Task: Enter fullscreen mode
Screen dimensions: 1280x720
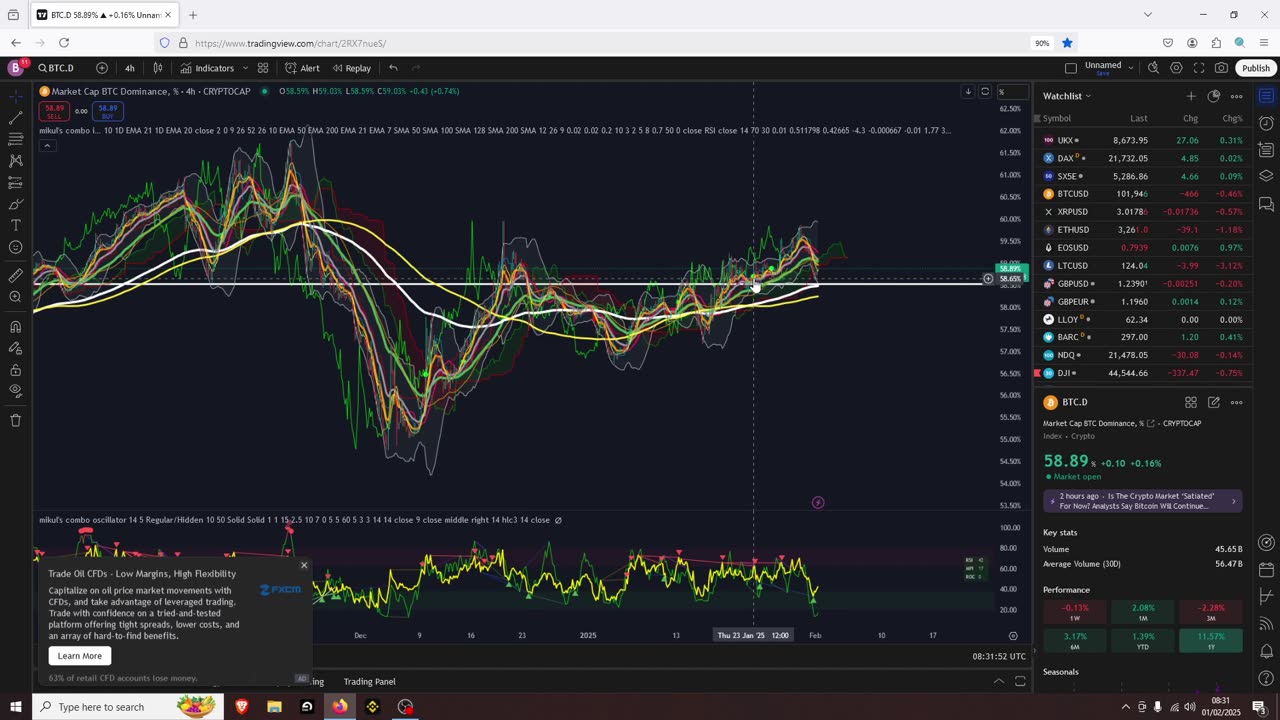Action: 1199,68
